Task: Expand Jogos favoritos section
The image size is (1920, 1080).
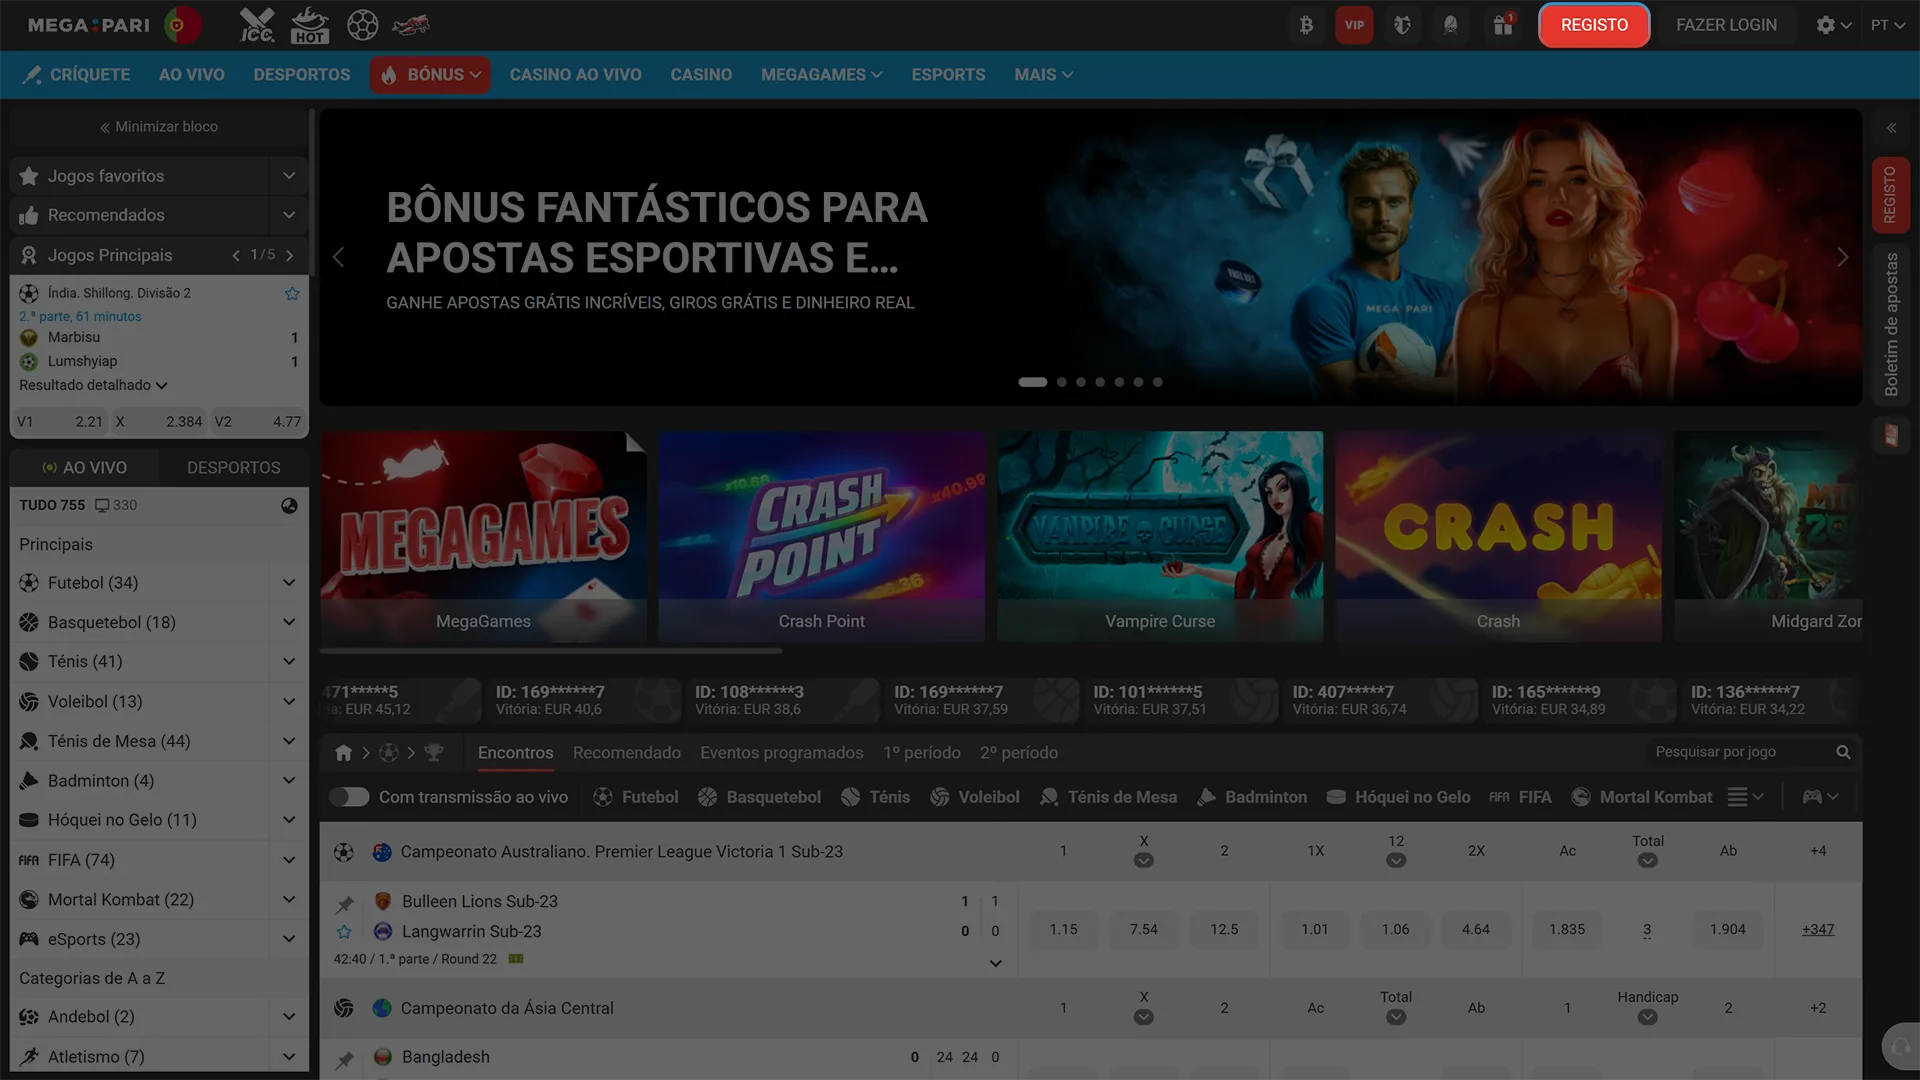Action: tap(288, 176)
